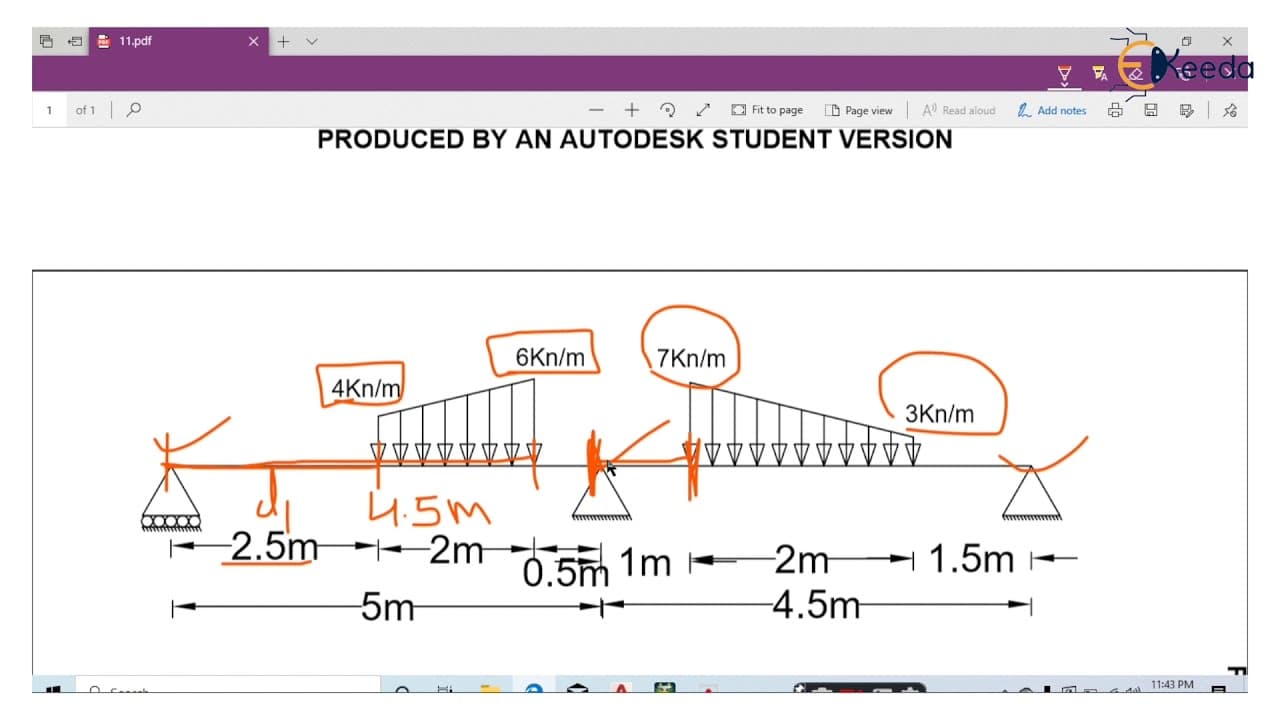1280x720 pixels.
Task: Start Read aloud
Action: 959,110
